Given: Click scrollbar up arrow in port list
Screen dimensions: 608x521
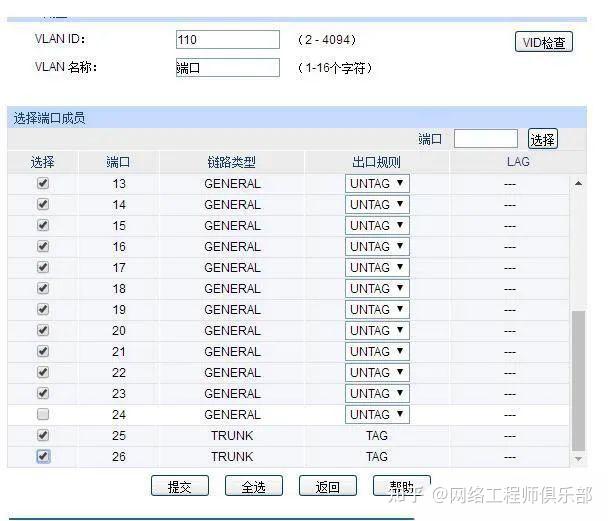Looking at the screenshot, I should [x=578, y=183].
